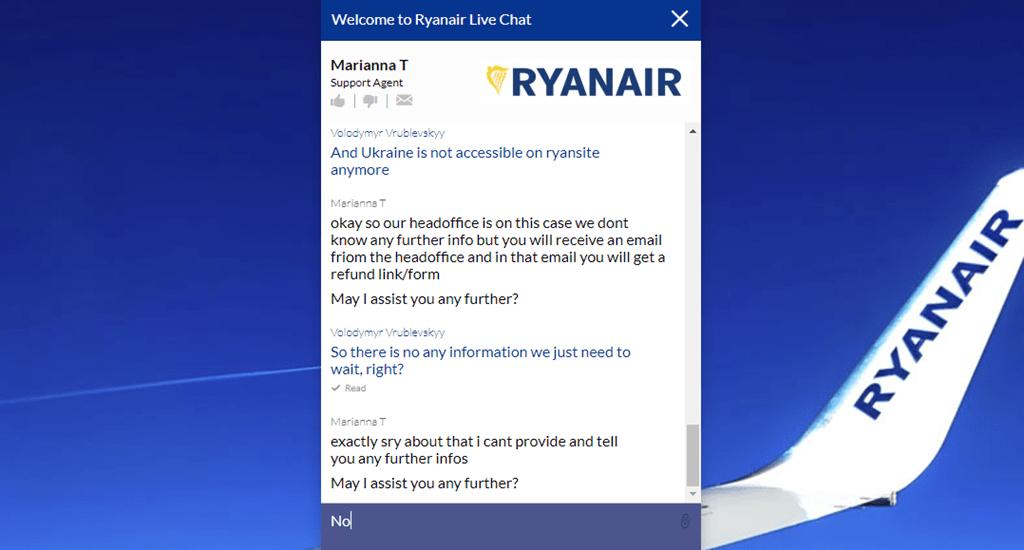Click the agent name Marianna T
The height and width of the screenshot is (550, 1024).
tap(369, 65)
